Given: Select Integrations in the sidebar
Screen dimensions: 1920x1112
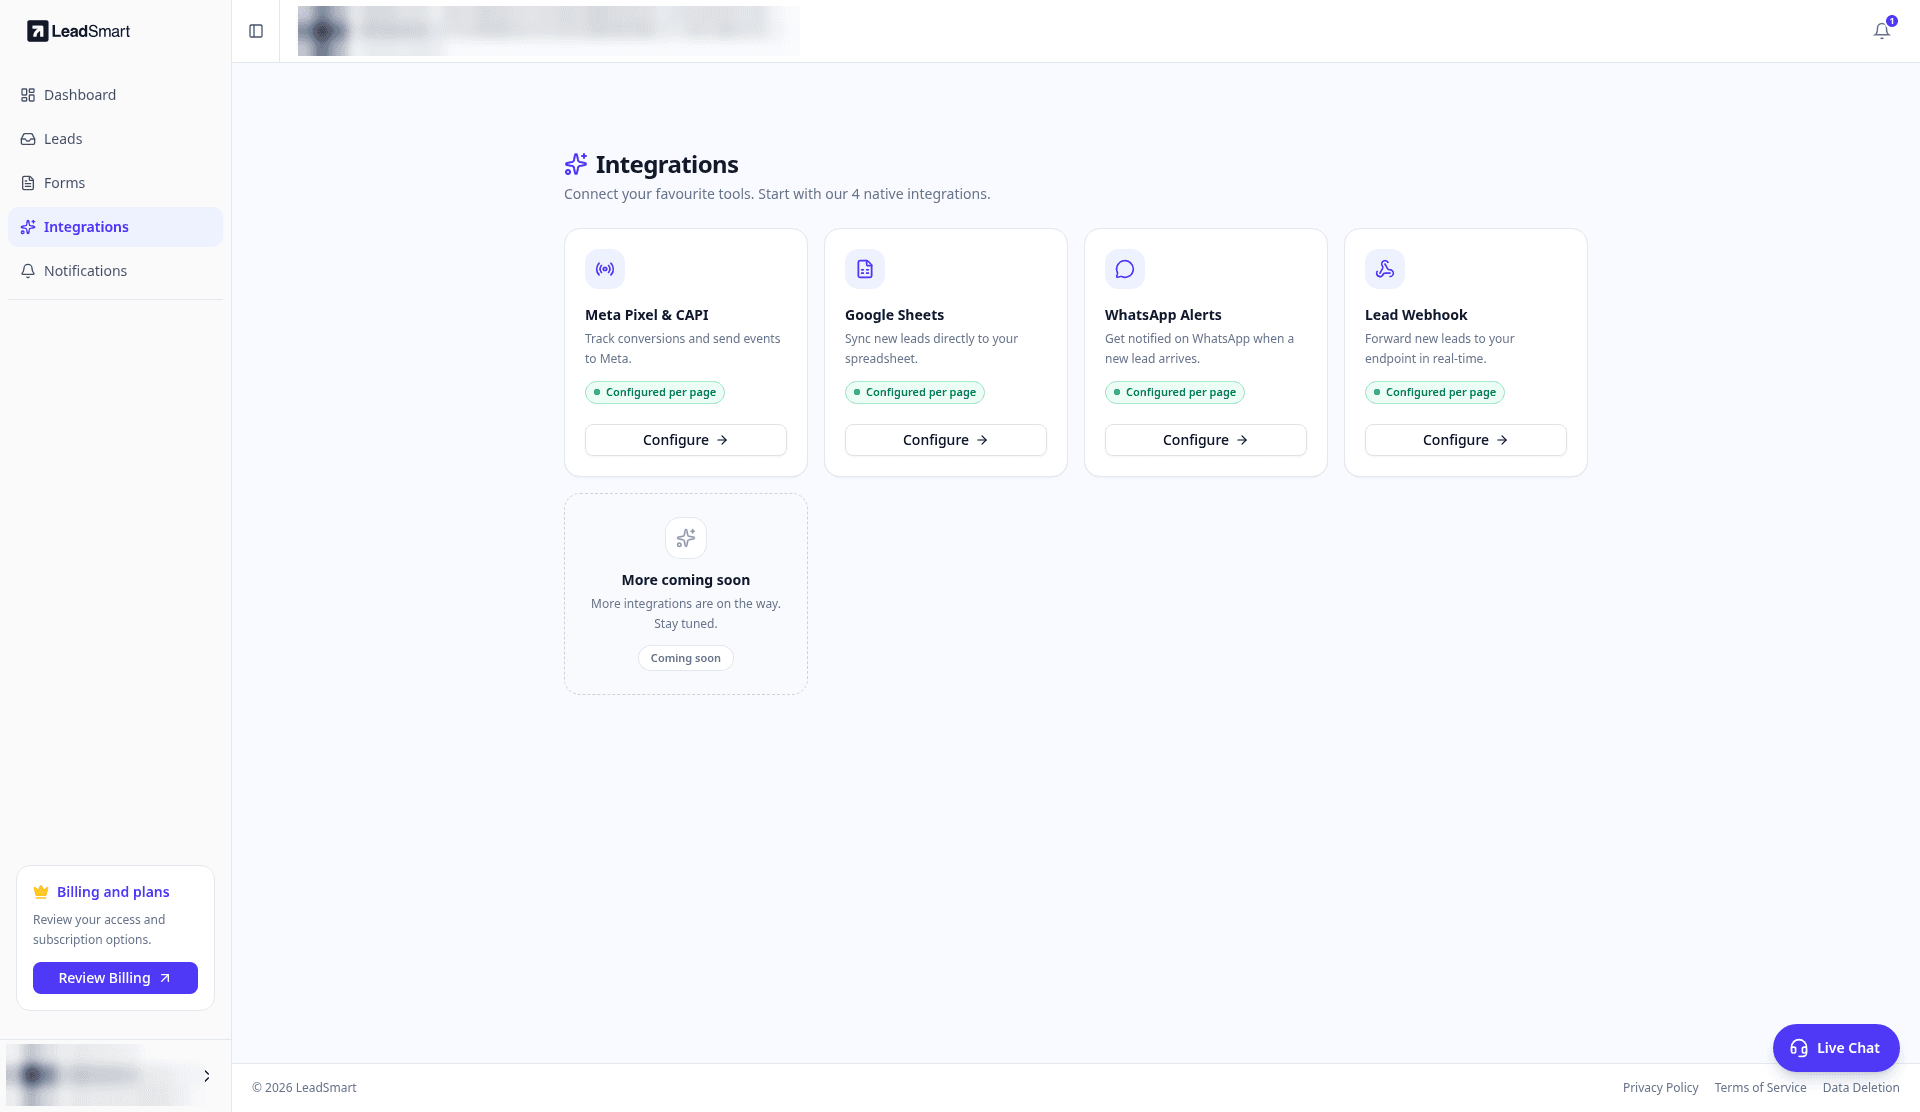Looking at the screenshot, I should pyautogui.click(x=115, y=227).
